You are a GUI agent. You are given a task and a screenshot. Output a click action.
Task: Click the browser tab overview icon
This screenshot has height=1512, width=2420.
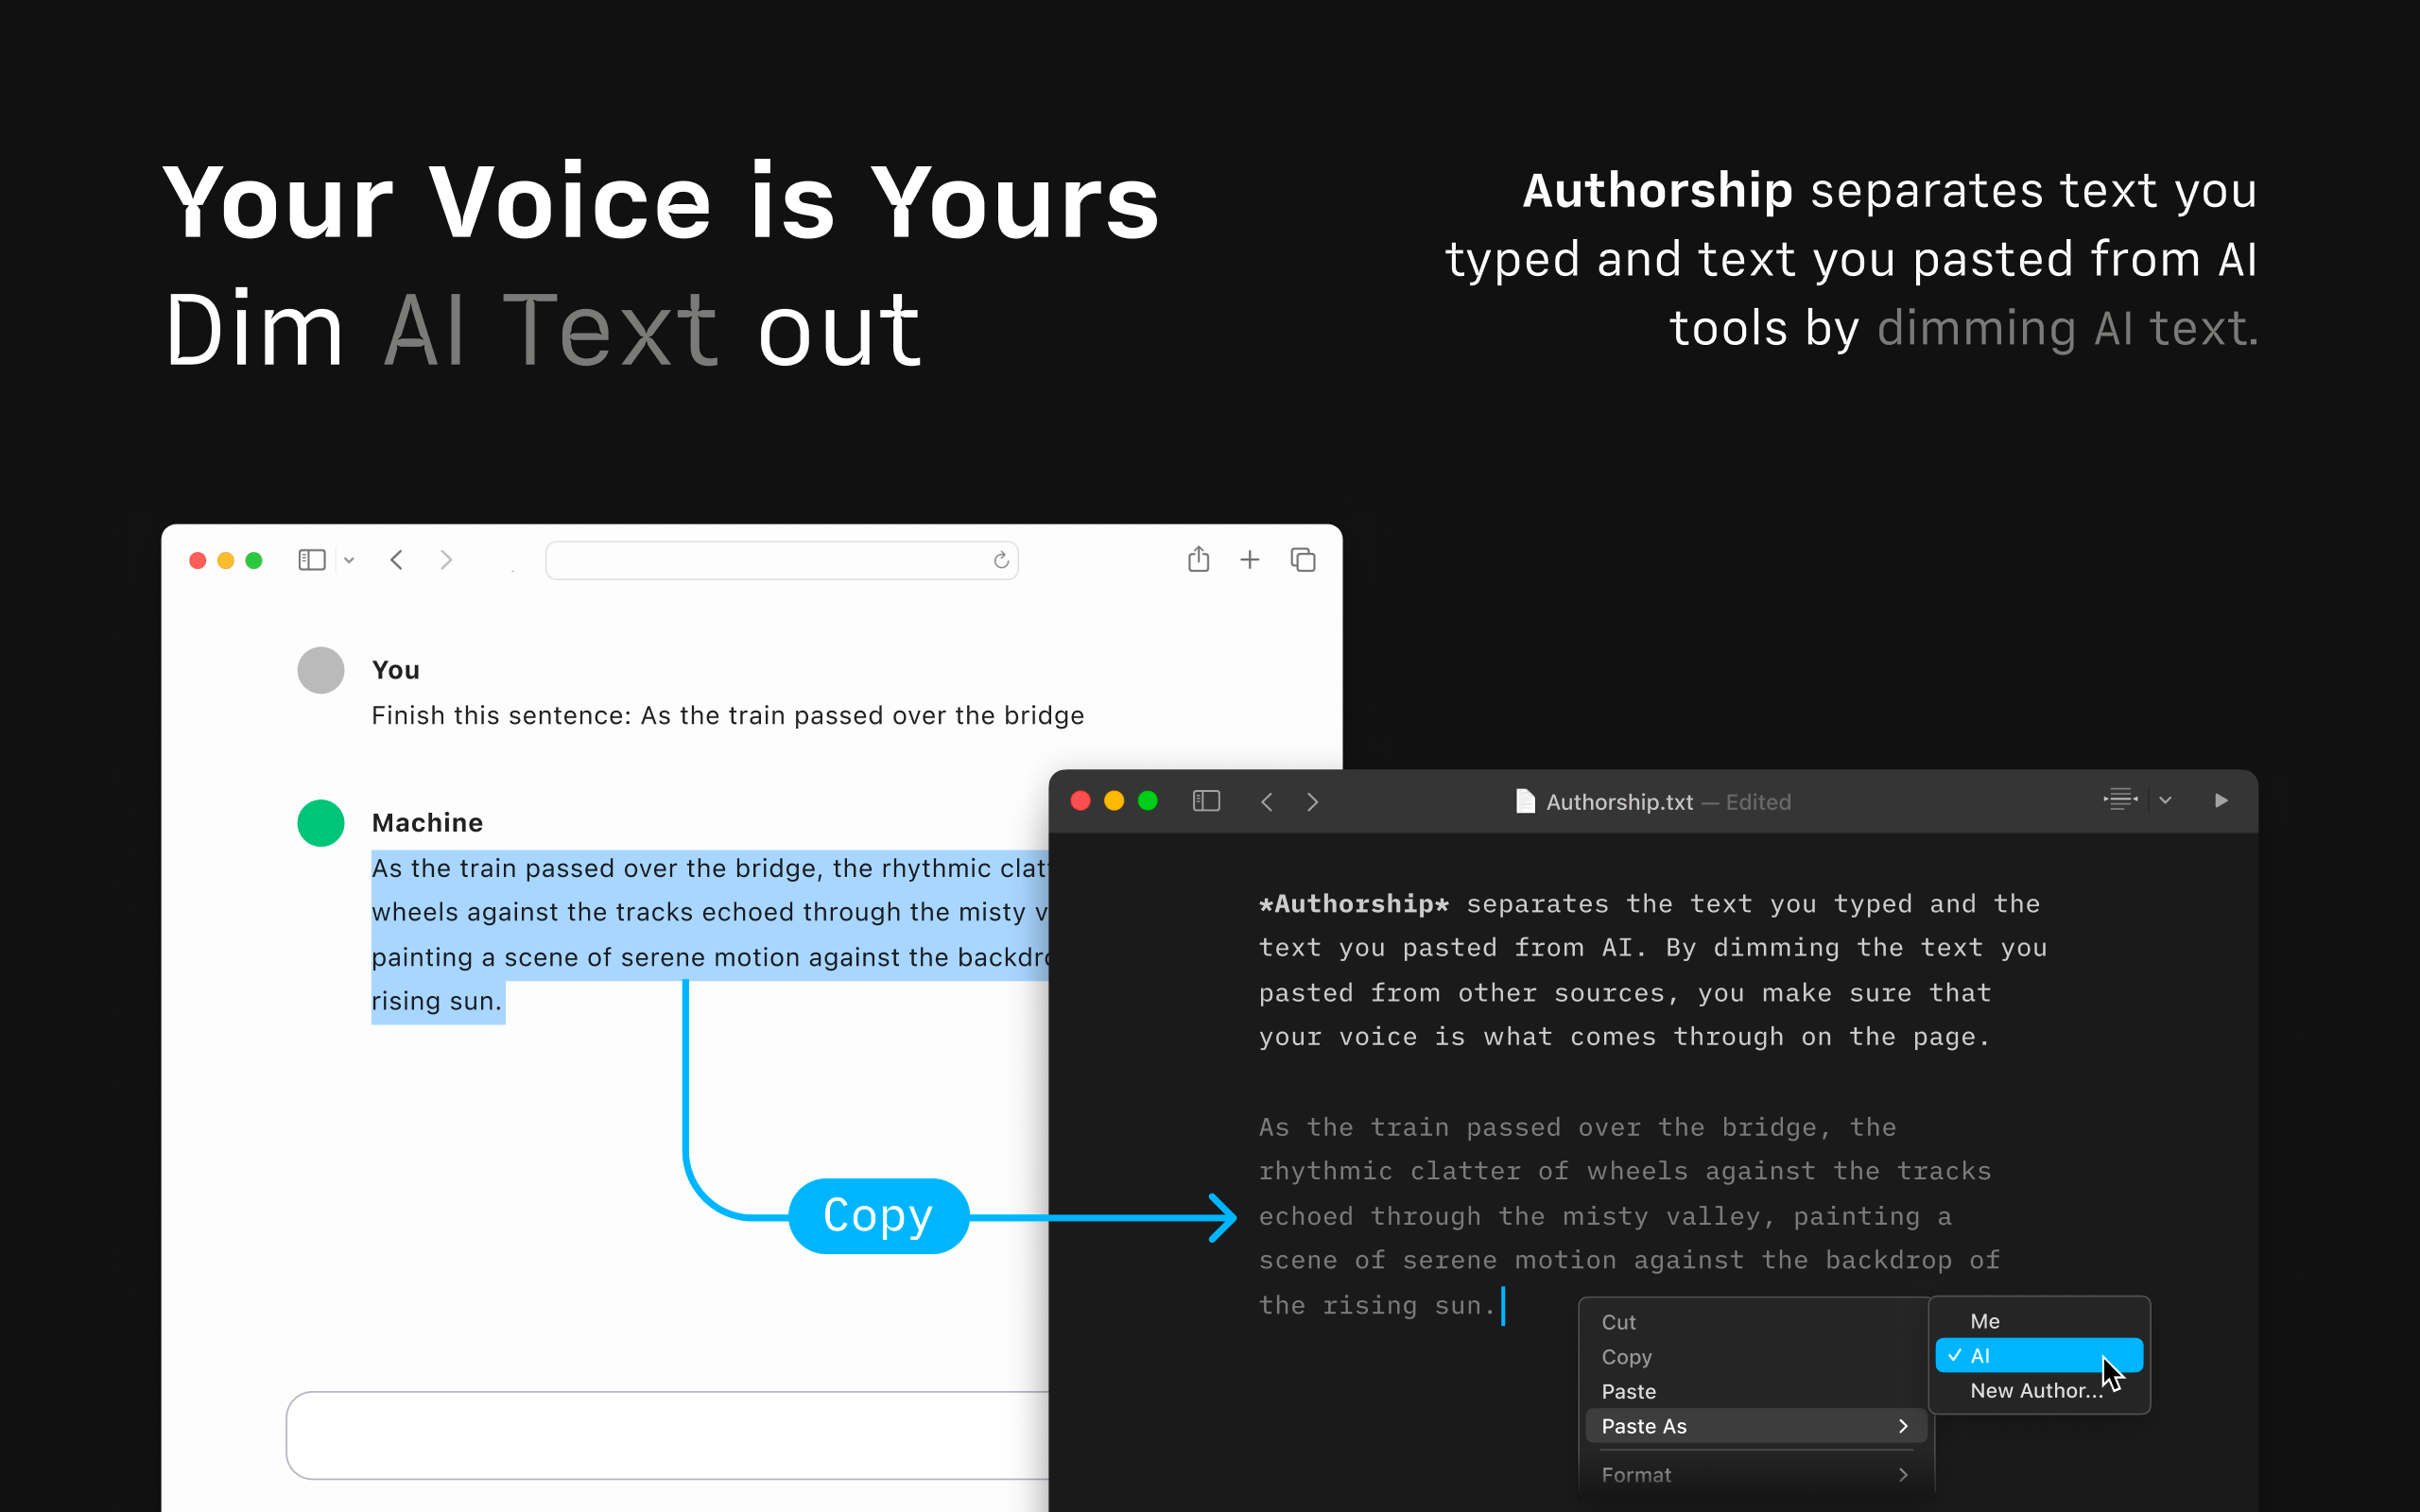click(x=1302, y=560)
